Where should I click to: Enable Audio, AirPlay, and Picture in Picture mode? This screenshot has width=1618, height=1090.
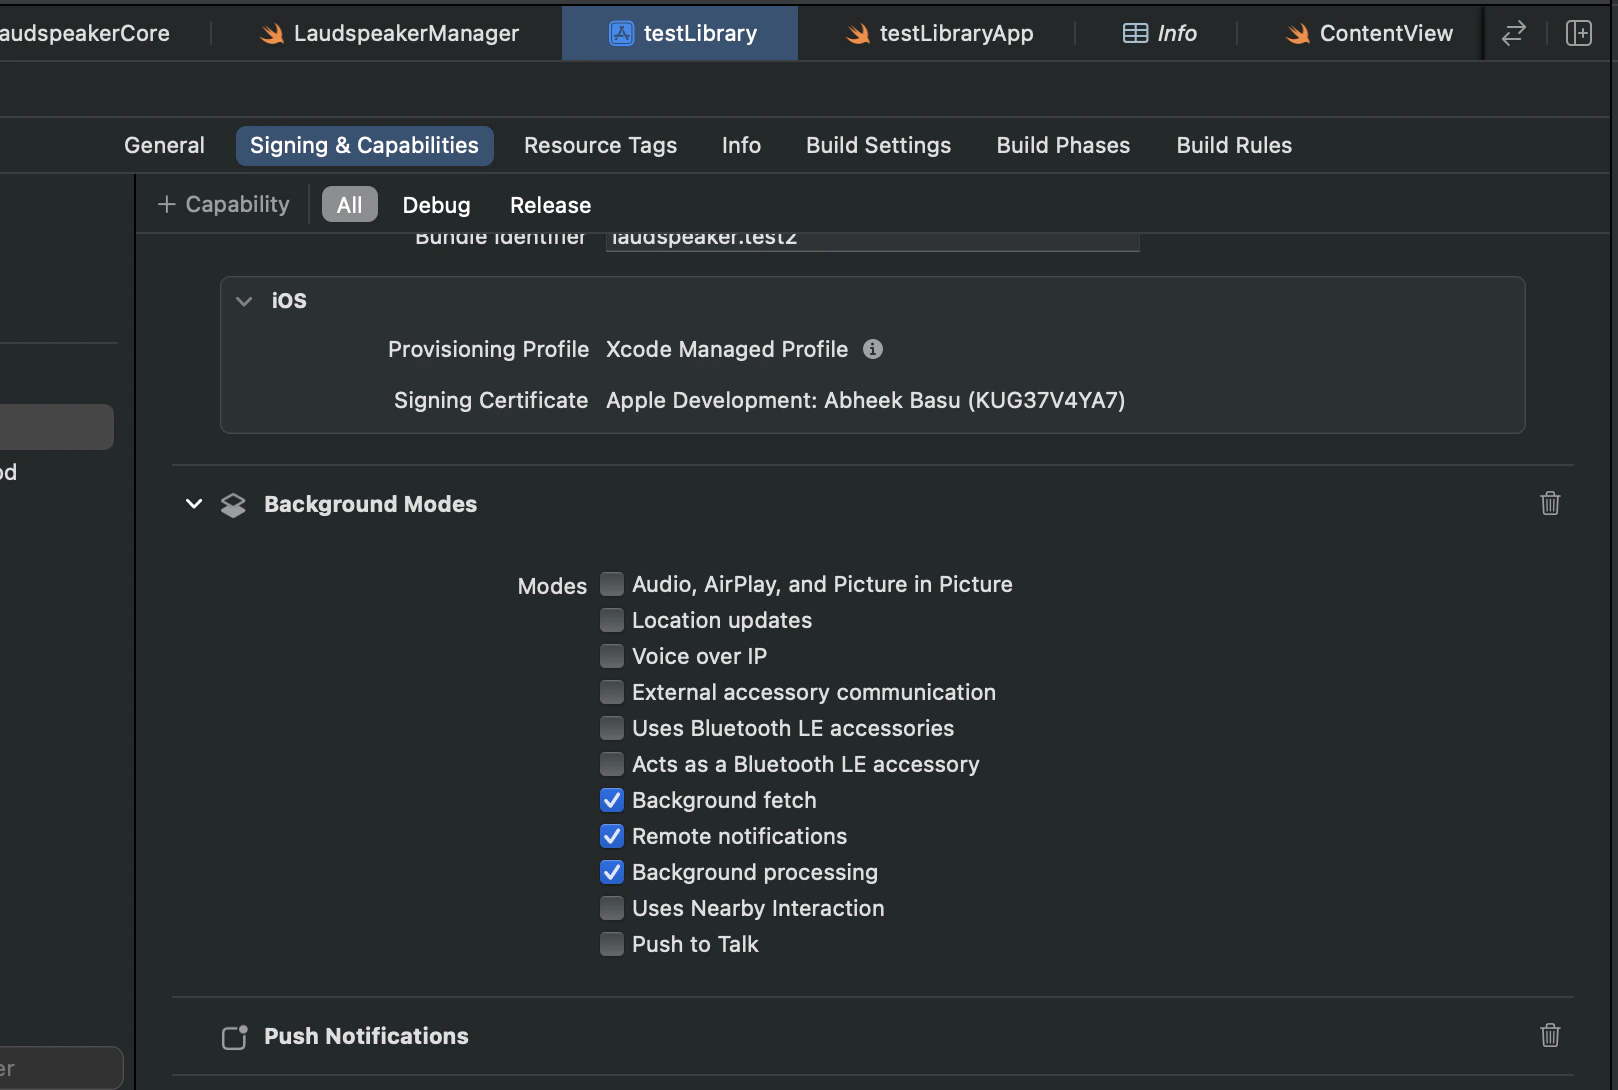coord(612,584)
